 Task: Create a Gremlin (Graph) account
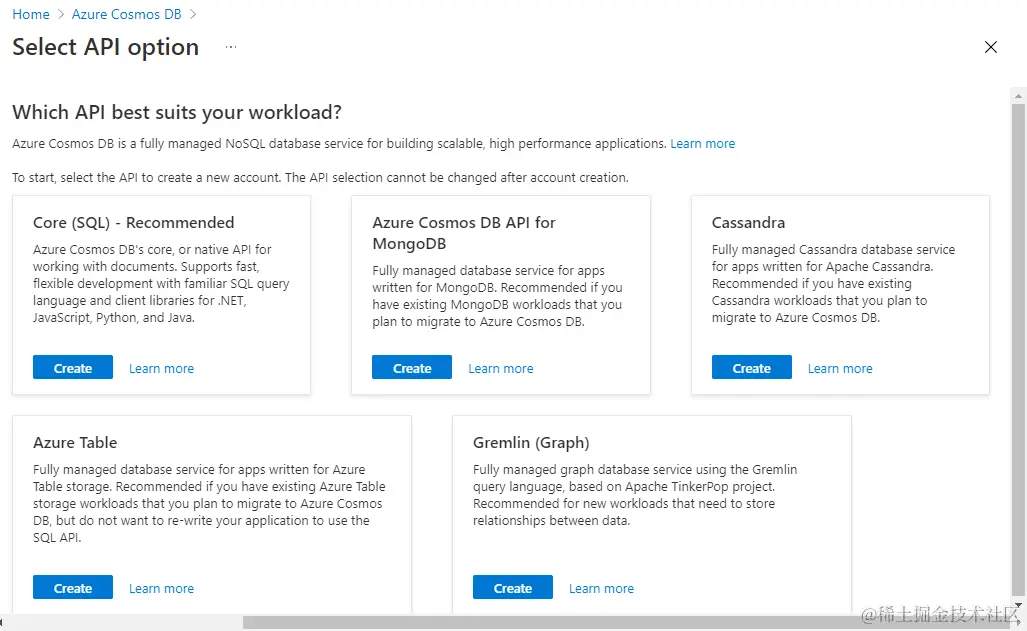click(x=512, y=588)
